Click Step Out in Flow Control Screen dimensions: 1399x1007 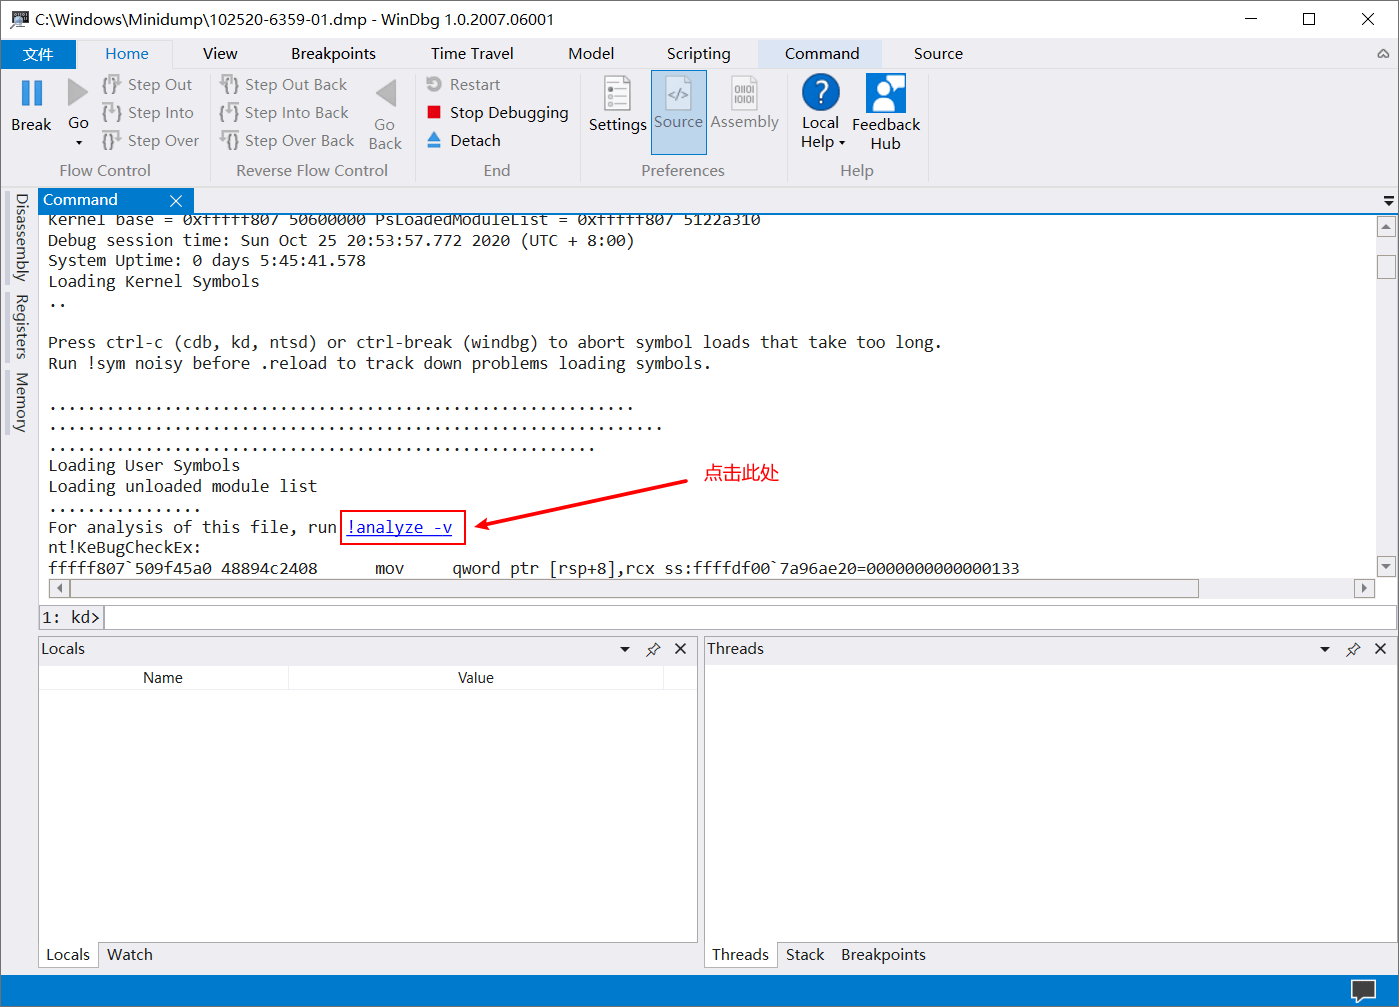(x=147, y=85)
